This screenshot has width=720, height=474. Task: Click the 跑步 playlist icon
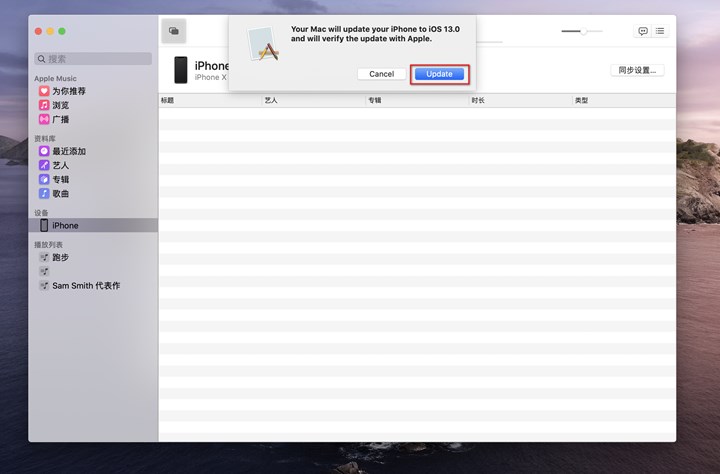coord(44,257)
